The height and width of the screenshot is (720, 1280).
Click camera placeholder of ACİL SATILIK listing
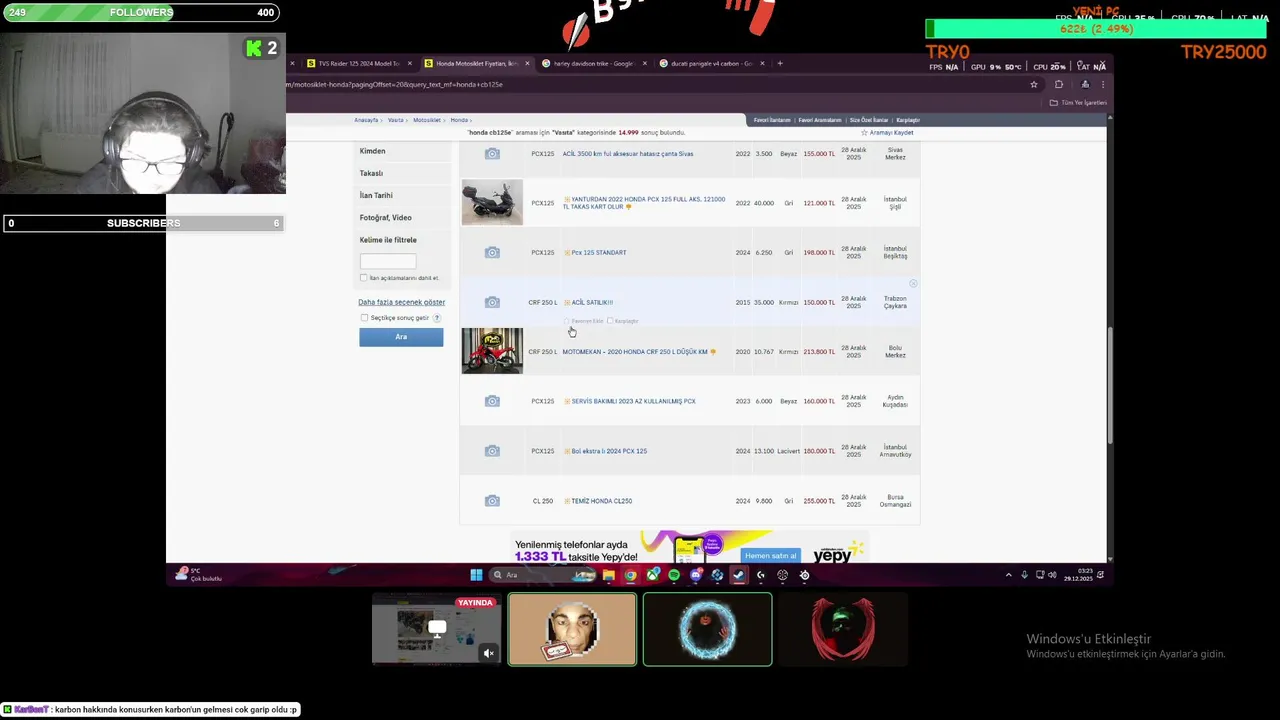tap(492, 302)
